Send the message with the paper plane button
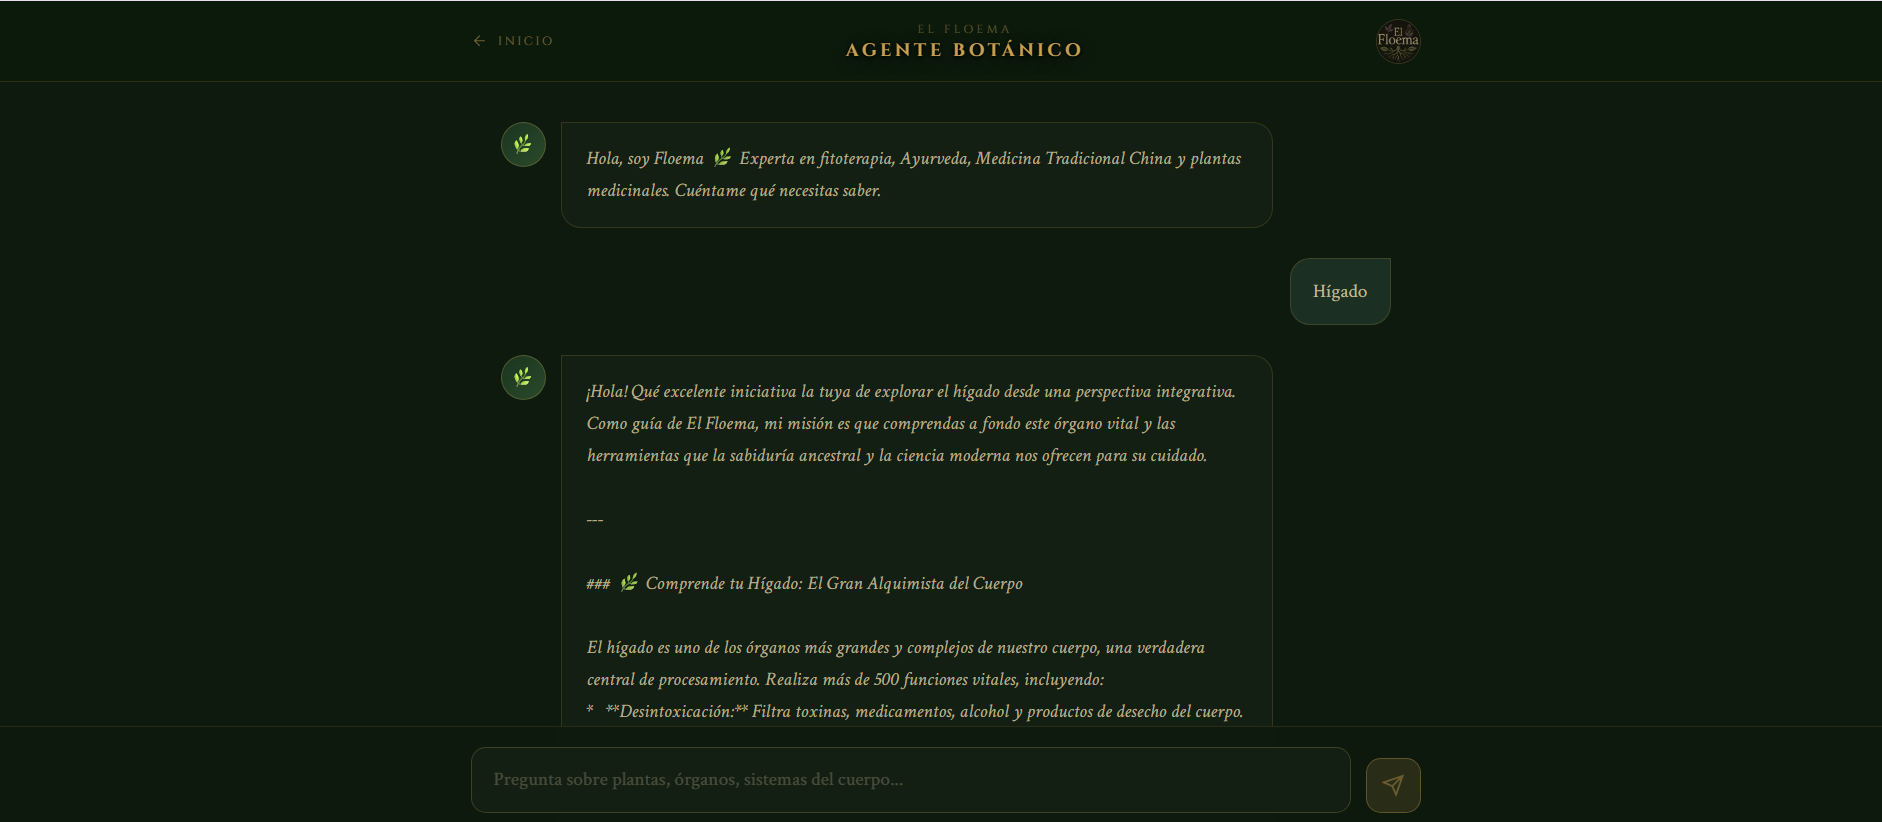 tap(1393, 785)
